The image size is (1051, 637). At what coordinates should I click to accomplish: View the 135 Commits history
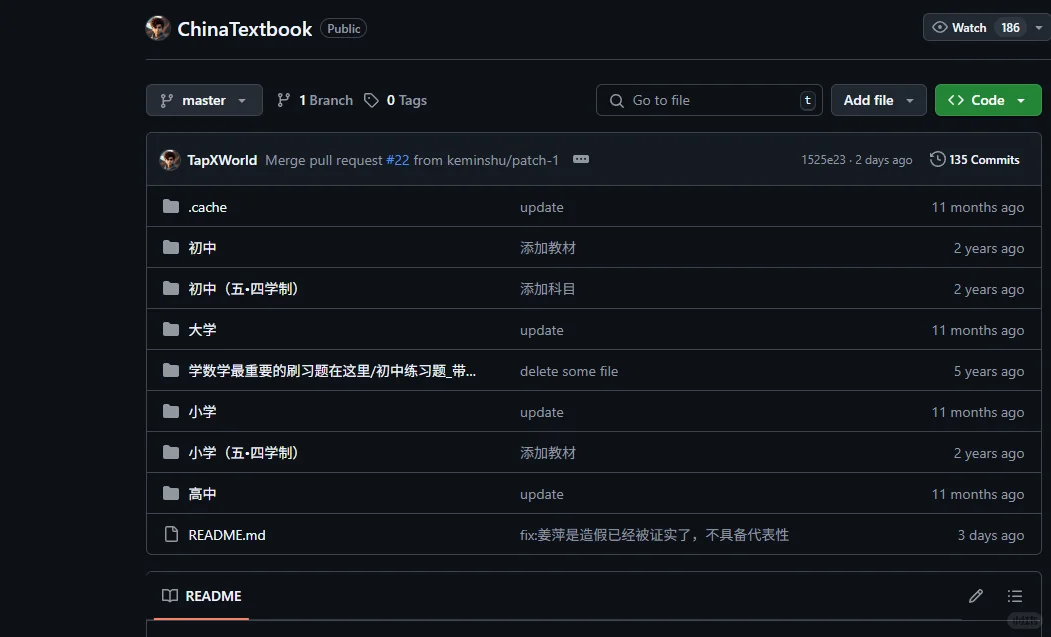point(975,160)
